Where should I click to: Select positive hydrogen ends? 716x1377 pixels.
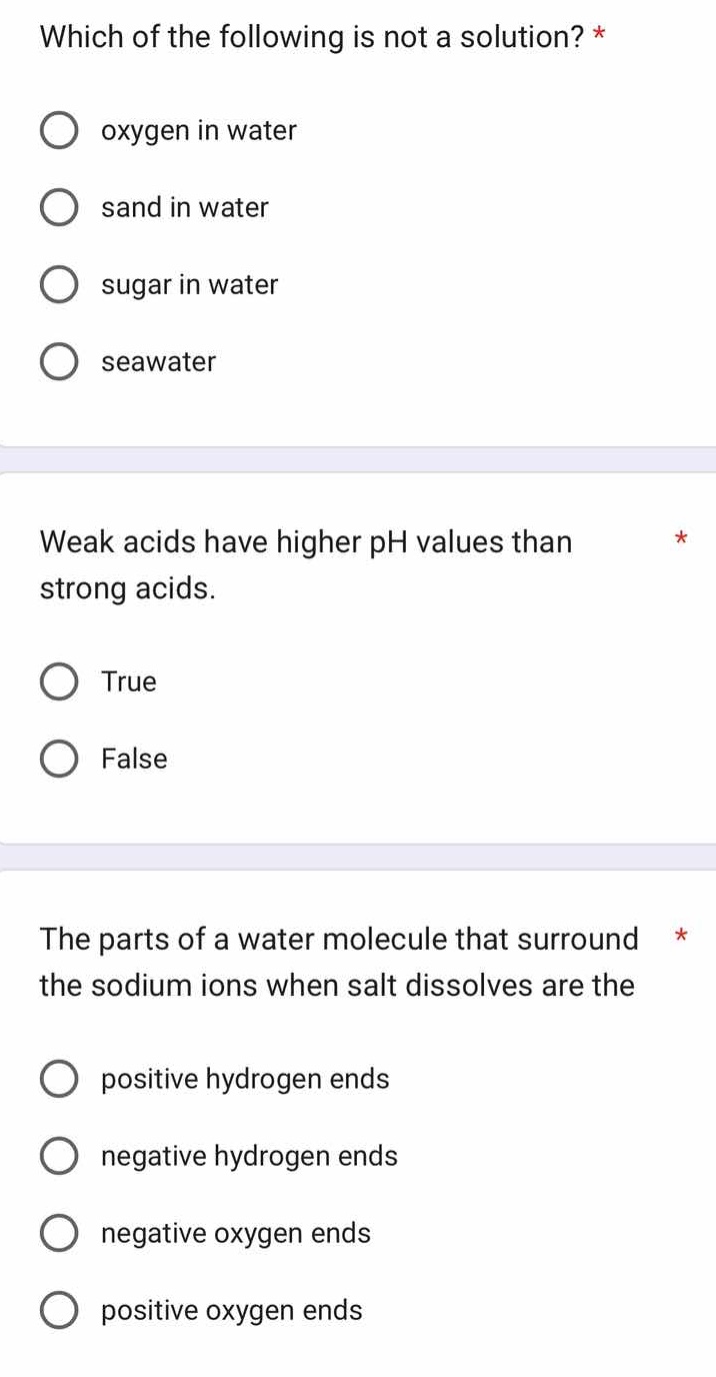click(58, 1078)
